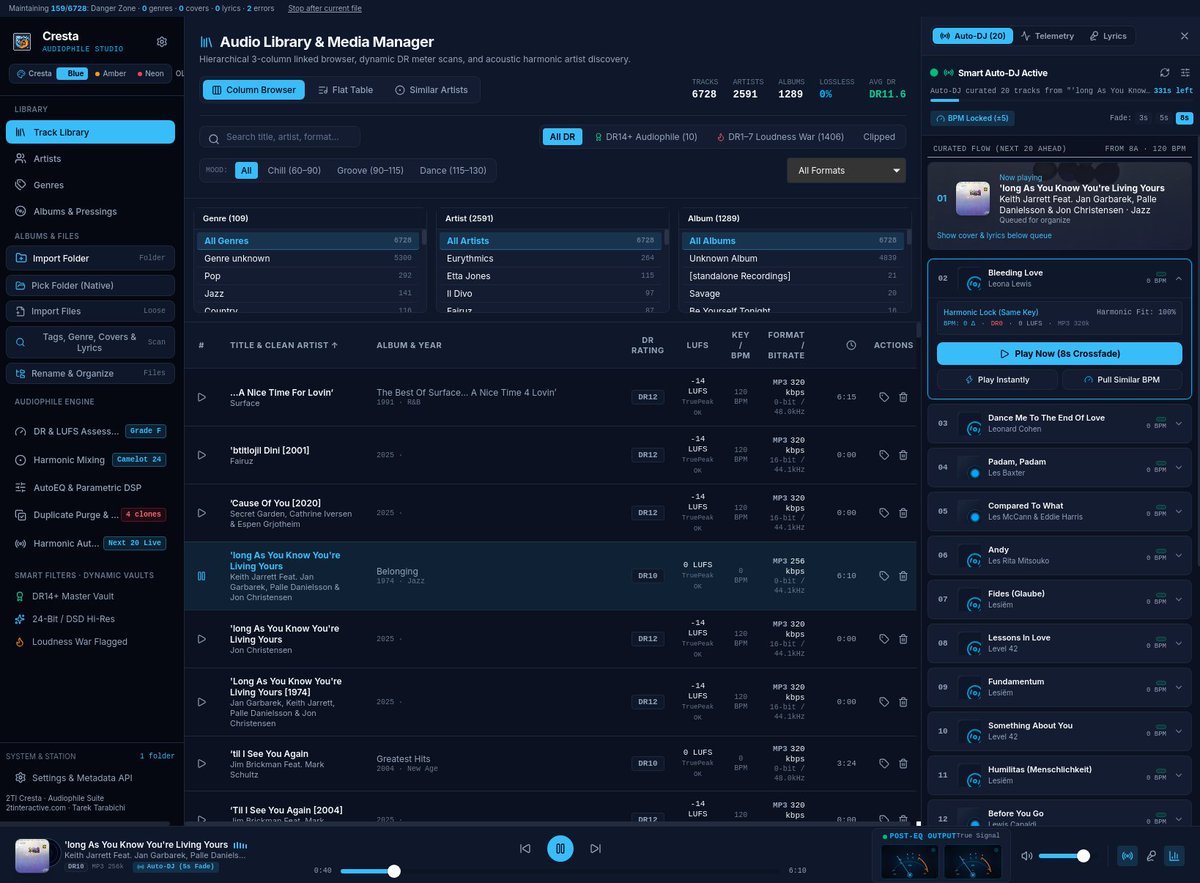Click Play Now (8s Crossfade)

(1059, 354)
